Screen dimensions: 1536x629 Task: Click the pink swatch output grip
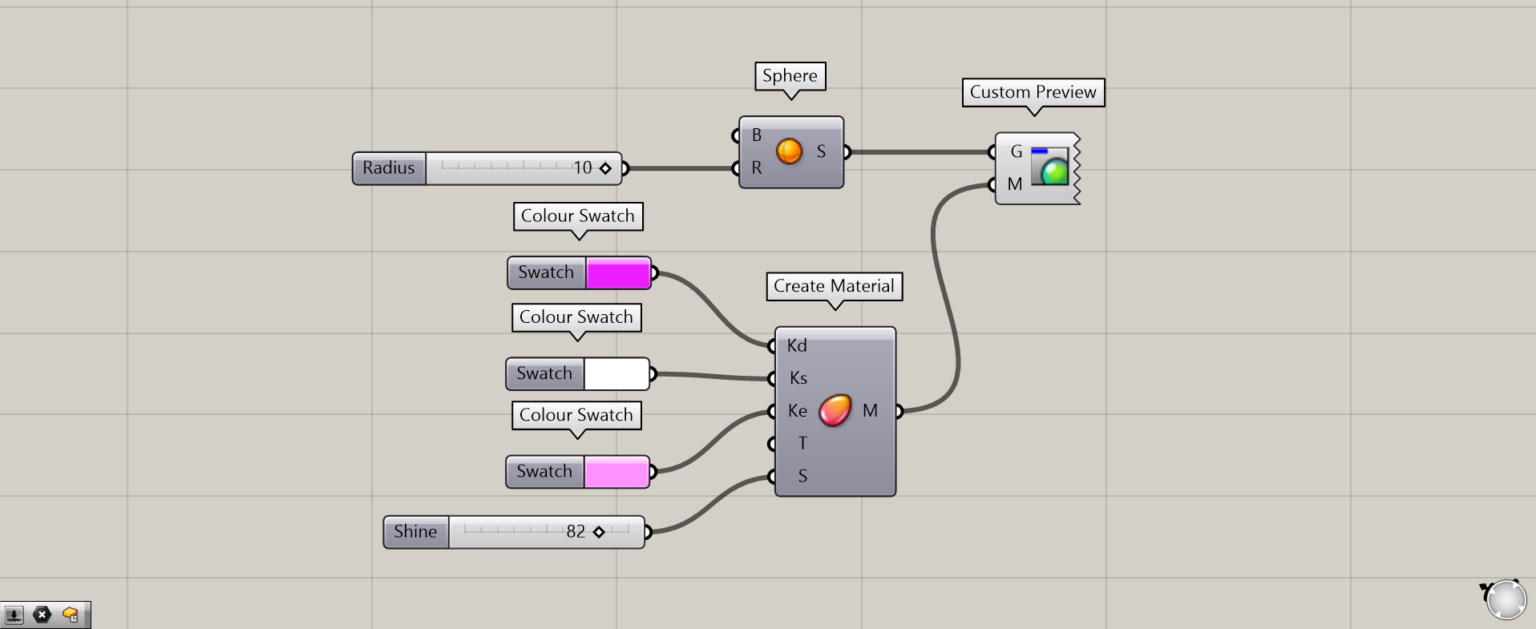[x=652, y=472]
